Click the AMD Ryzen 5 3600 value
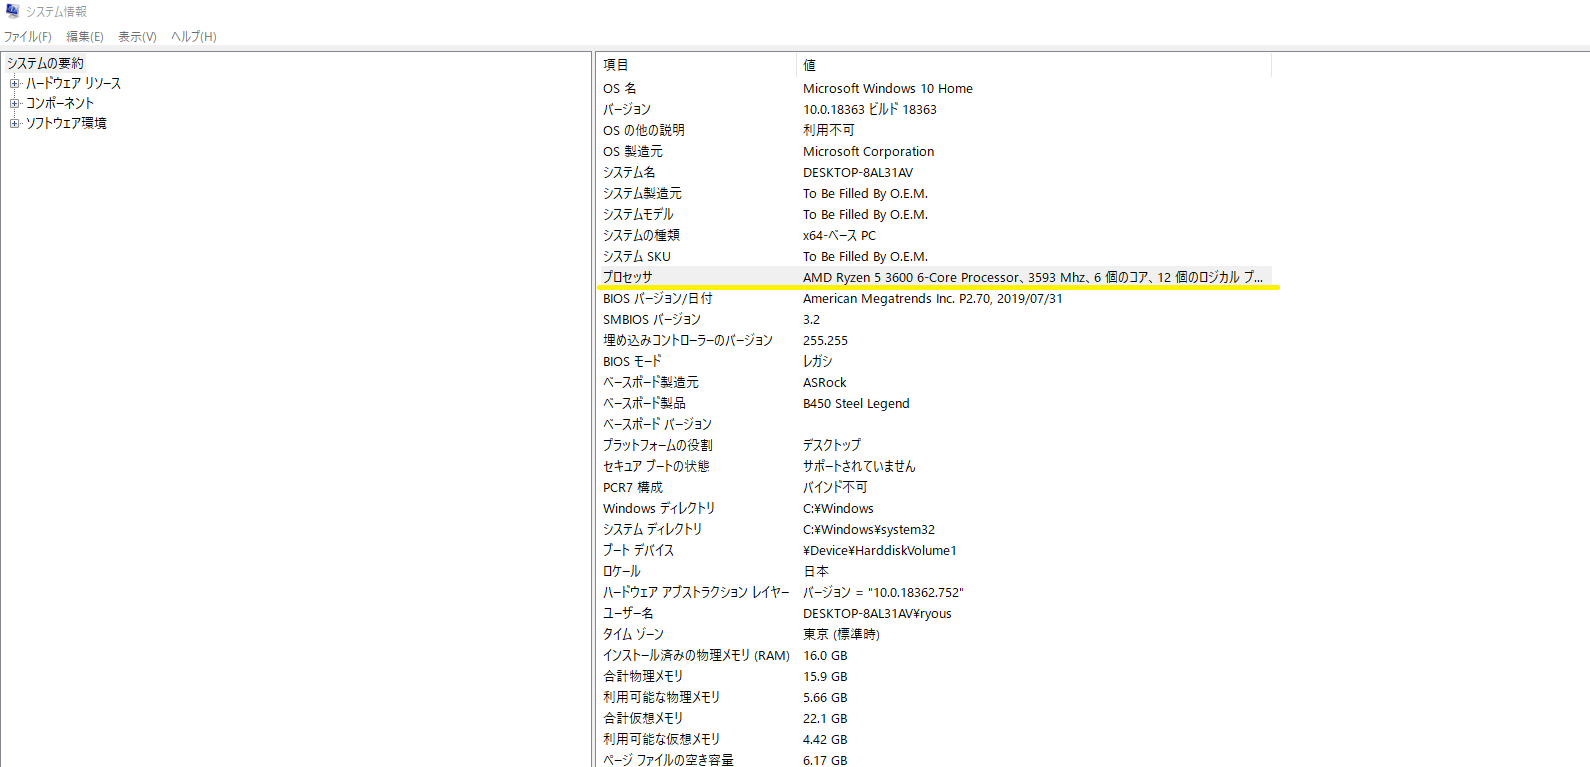This screenshot has height=767, width=1590. [1033, 277]
